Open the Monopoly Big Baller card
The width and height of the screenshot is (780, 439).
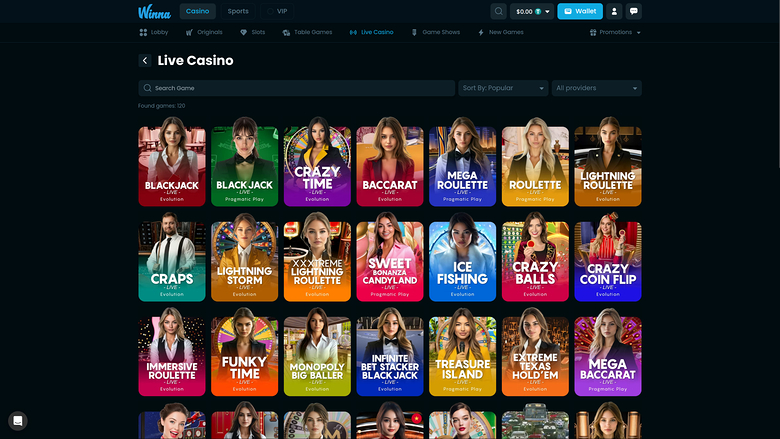tap(317, 352)
